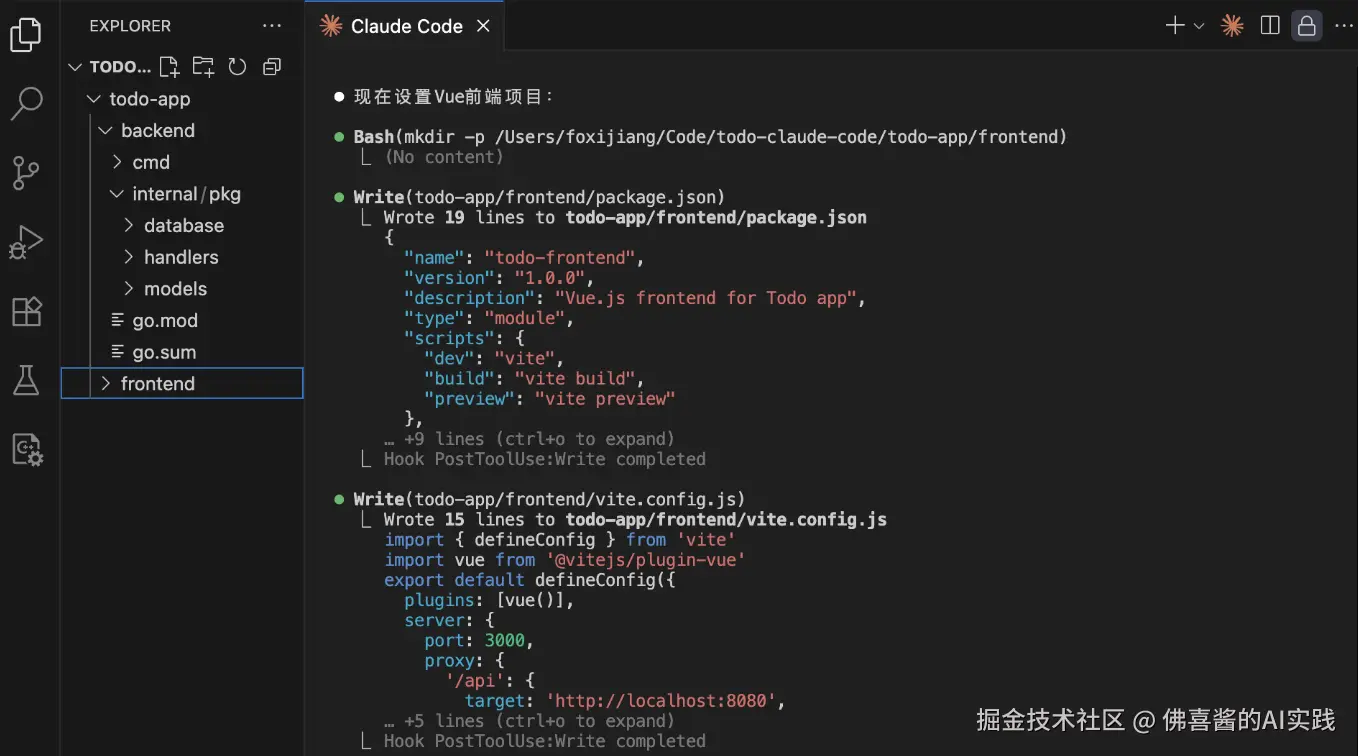This screenshot has width=1358, height=756.
Task: Open the Source Control view
Action: click(x=26, y=173)
